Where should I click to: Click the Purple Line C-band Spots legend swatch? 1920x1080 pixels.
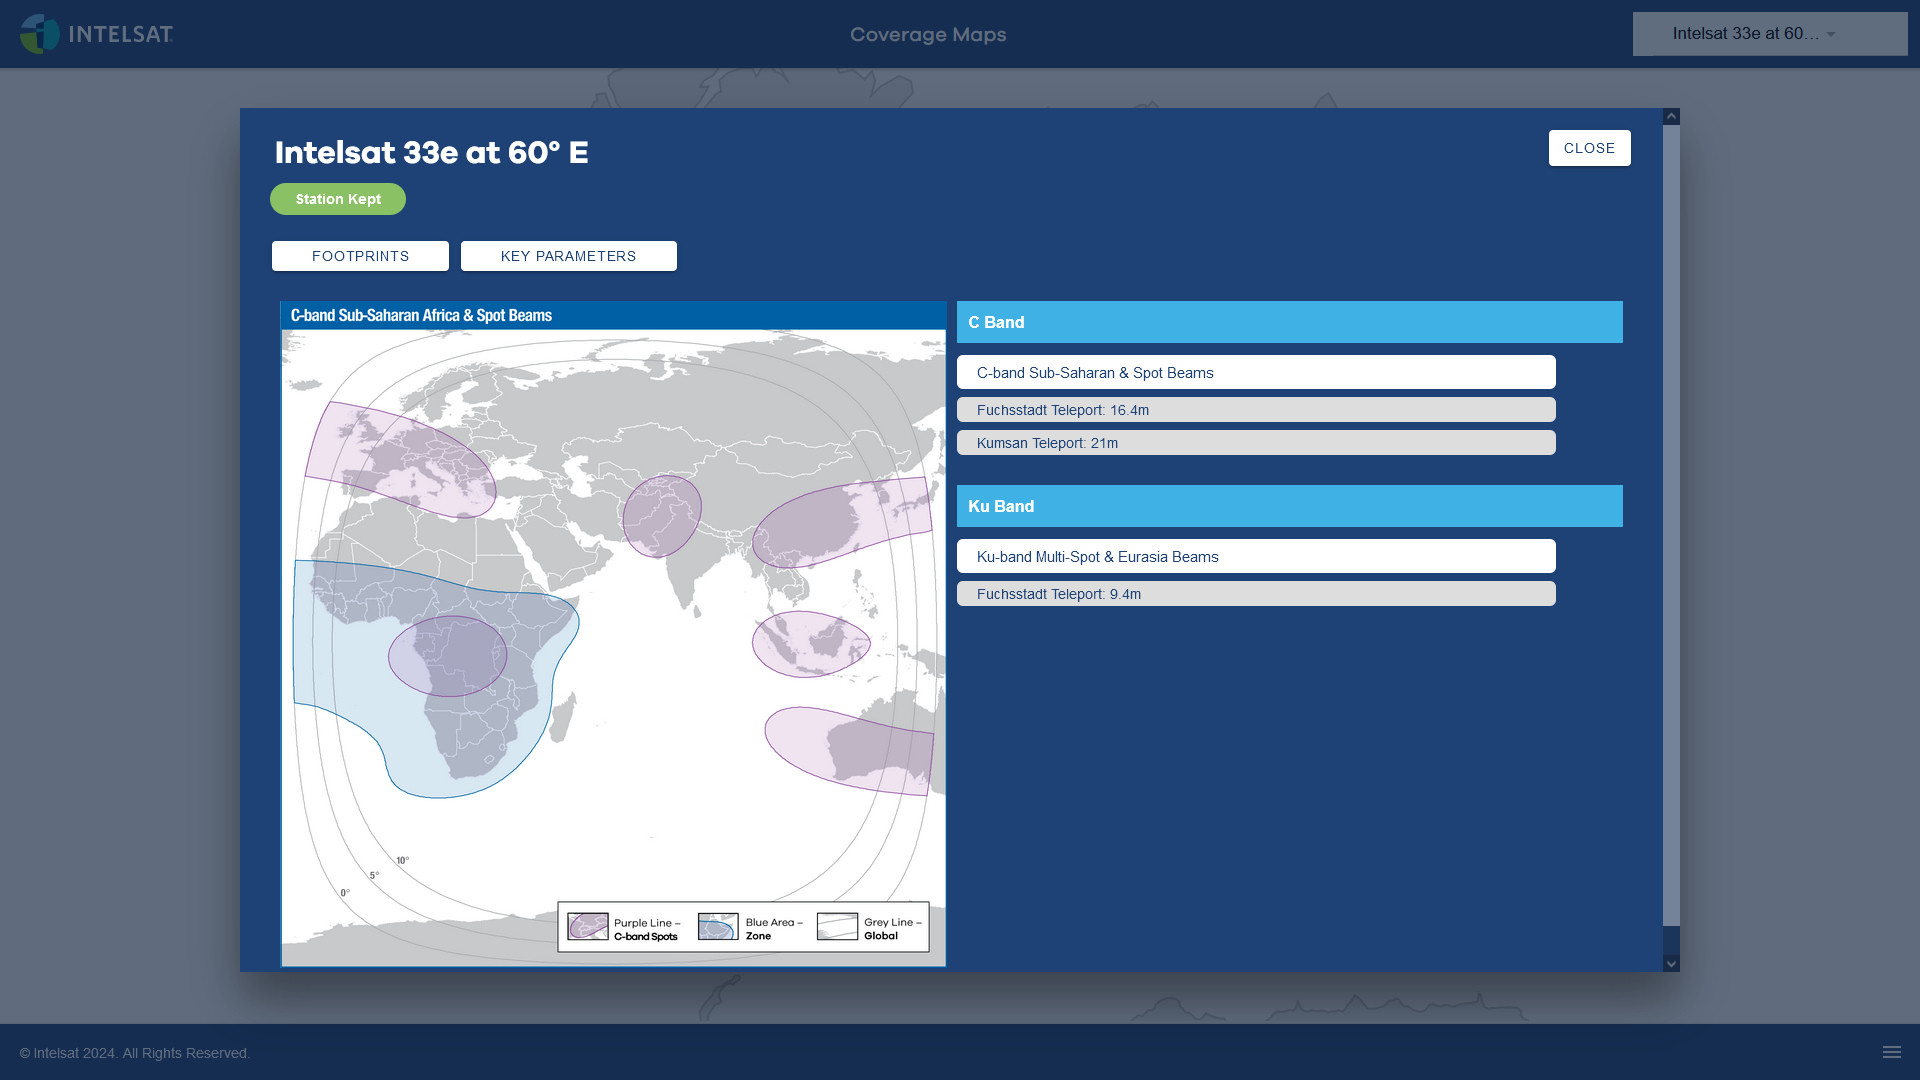point(588,926)
